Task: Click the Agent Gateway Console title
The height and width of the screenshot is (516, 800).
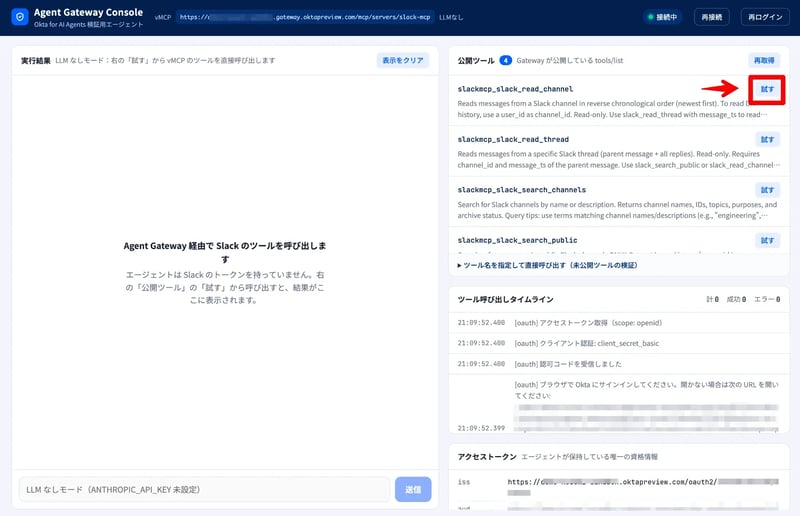Action: (88, 12)
